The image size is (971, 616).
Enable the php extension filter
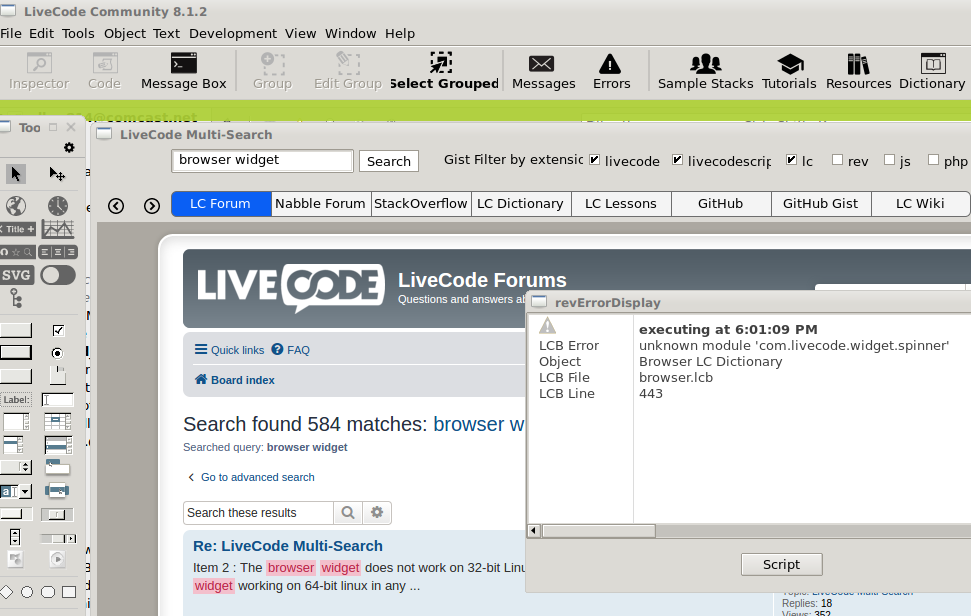click(x=933, y=160)
